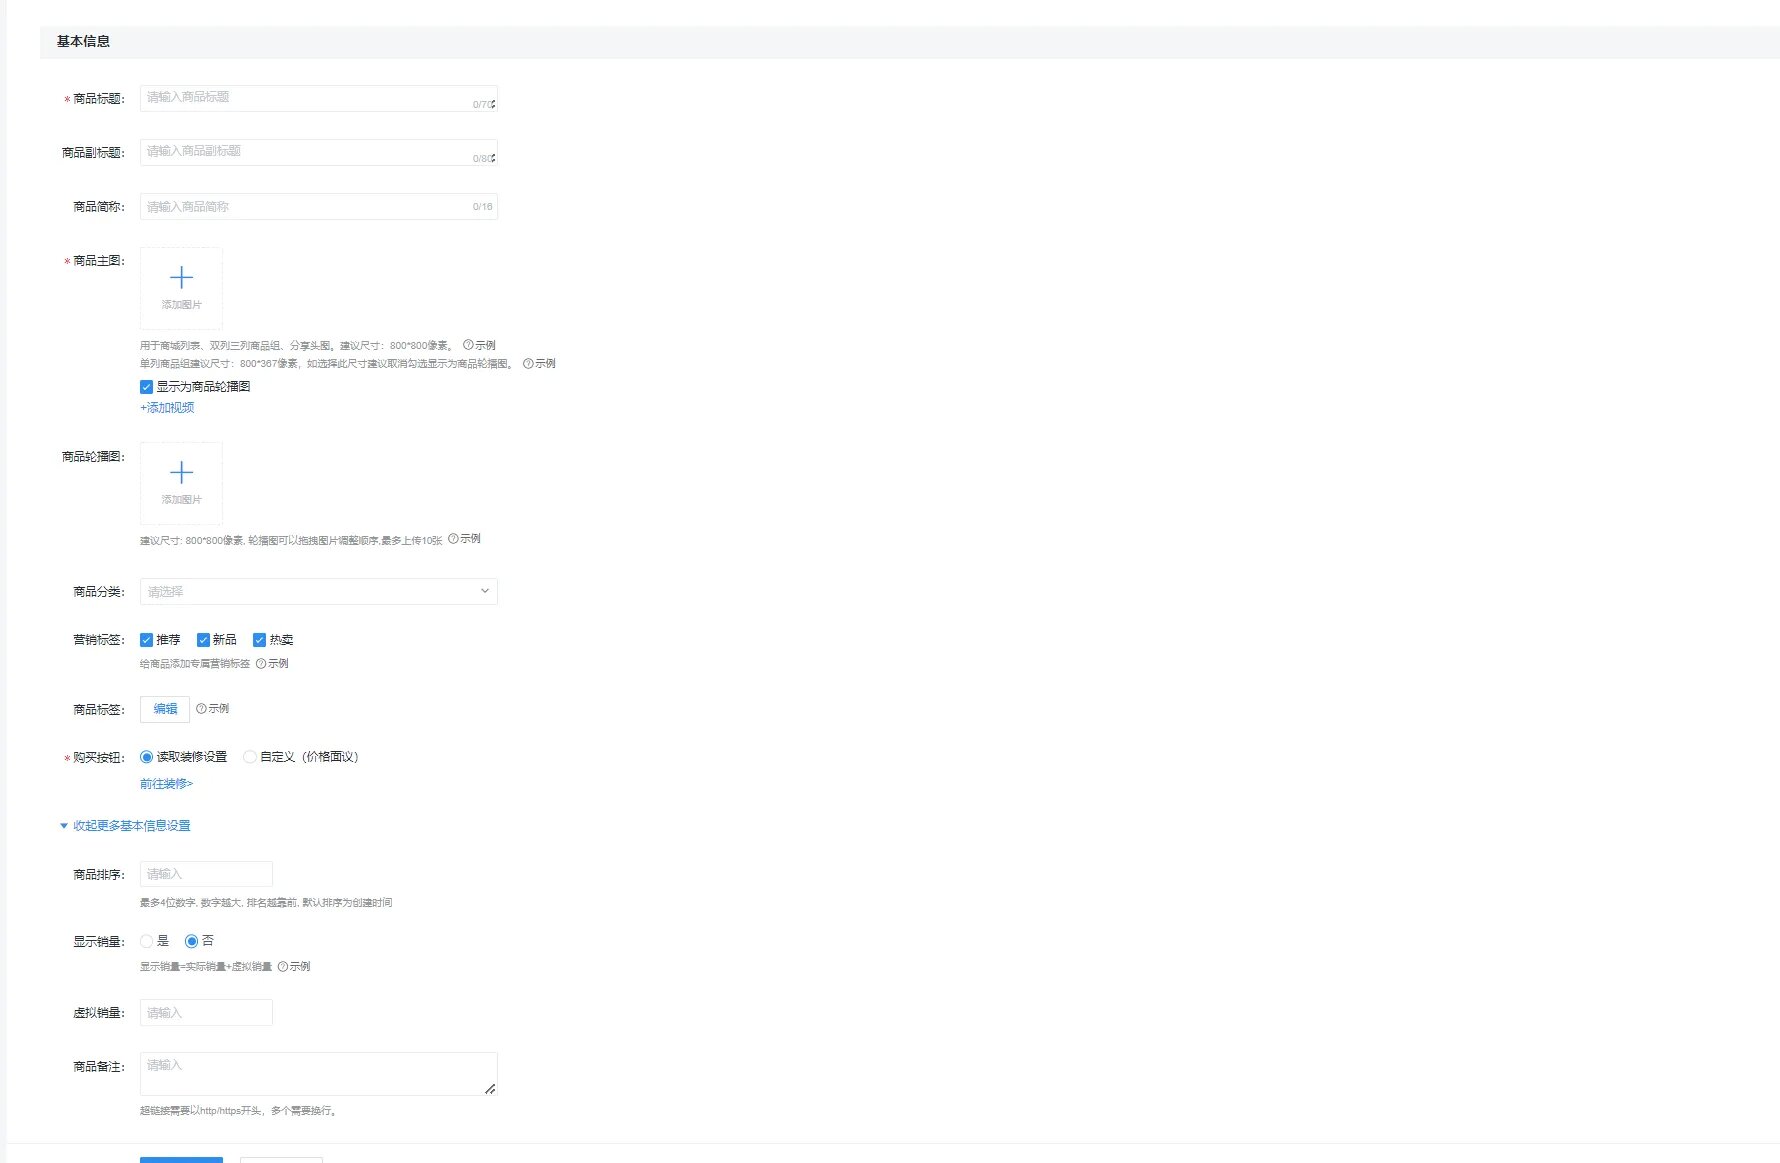Image resolution: width=1780 pixels, height=1163 pixels.
Task: Open the 商品分类 dropdown
Action: [318, 592]
